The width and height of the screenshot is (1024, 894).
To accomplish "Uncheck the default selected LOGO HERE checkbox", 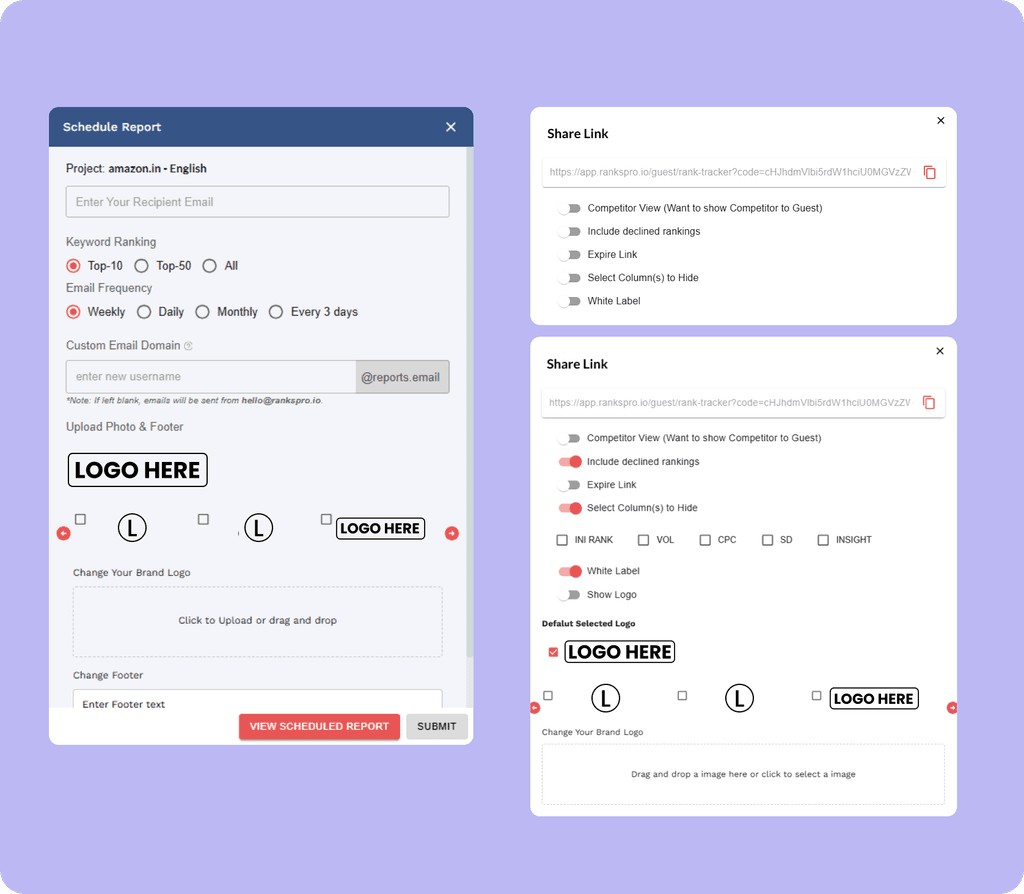I will [x=553, y=652].
